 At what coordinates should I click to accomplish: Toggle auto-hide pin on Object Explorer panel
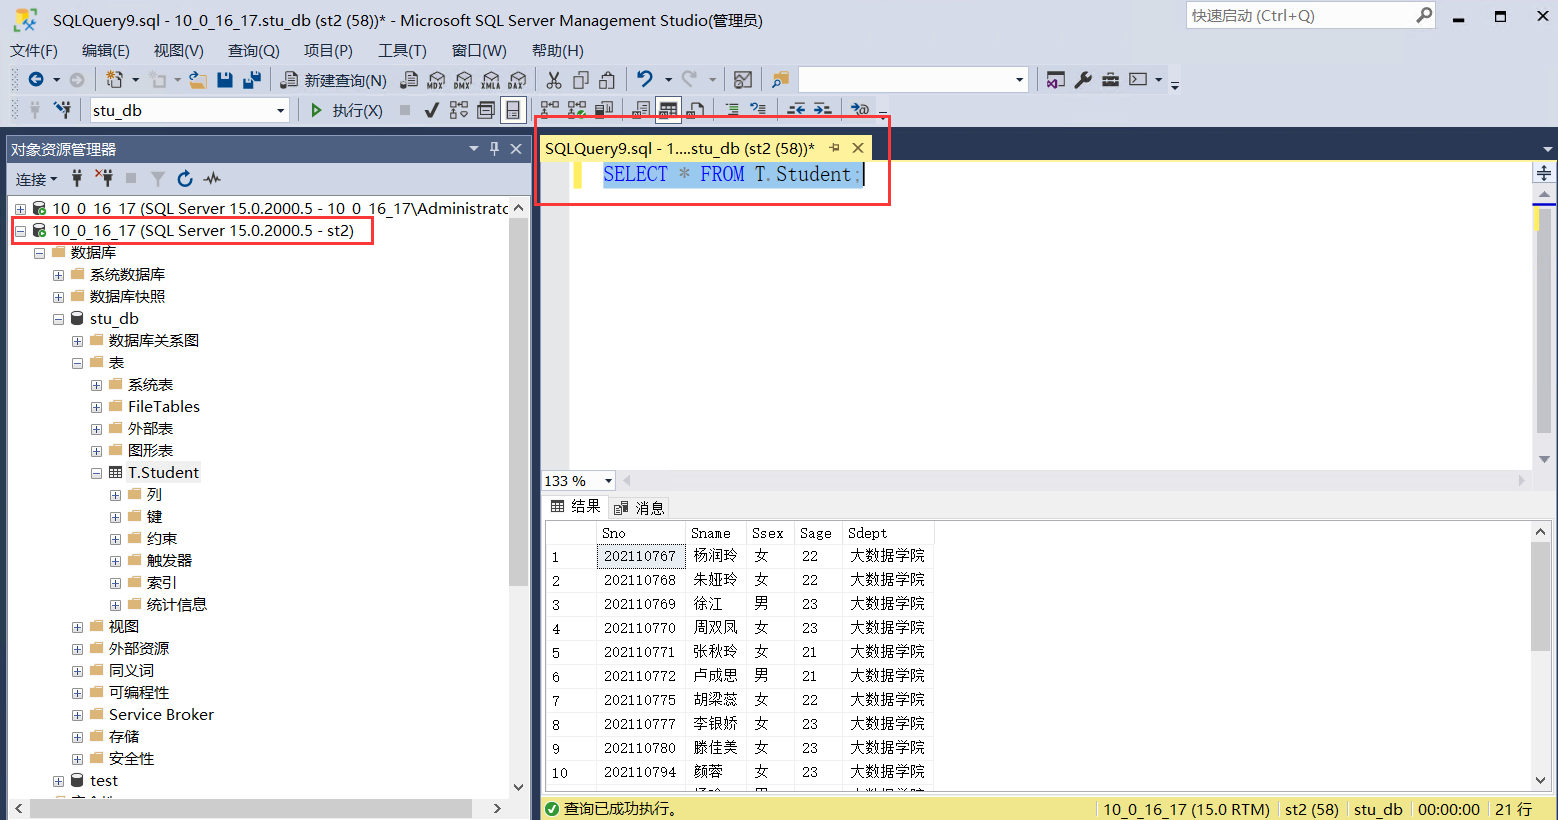coord(494,149)
